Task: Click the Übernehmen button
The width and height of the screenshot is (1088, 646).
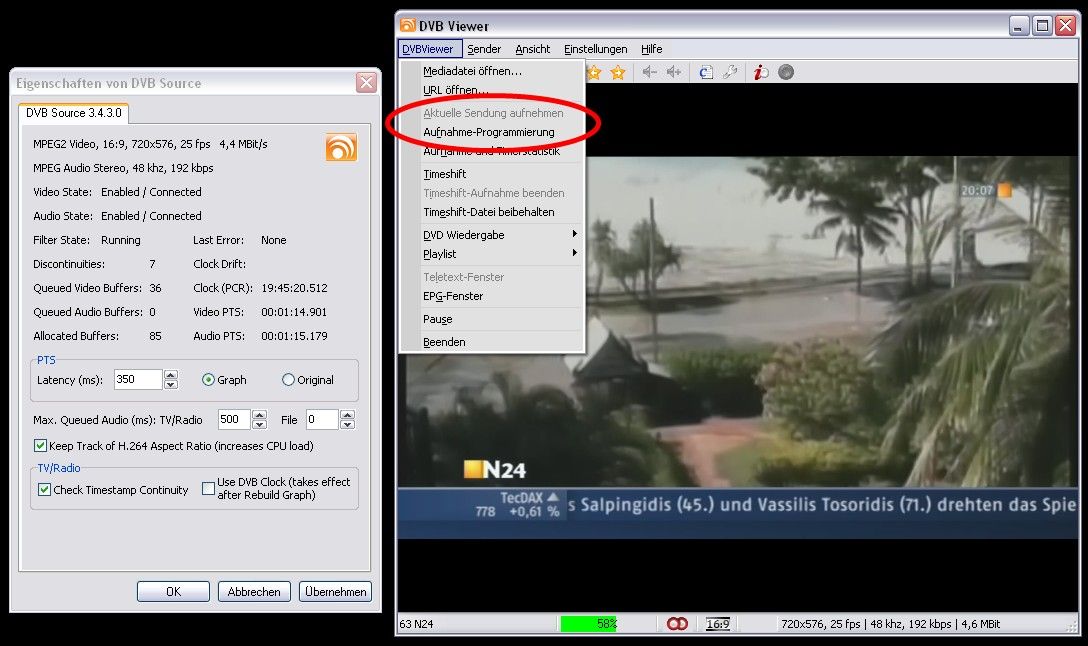Action: tap(334, 592)
